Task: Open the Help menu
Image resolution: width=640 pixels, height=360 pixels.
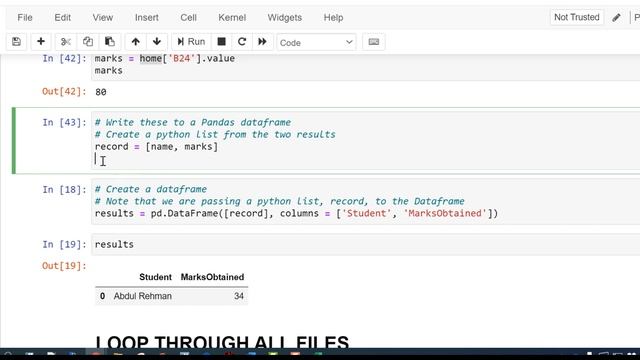Action: pos(333,18)
